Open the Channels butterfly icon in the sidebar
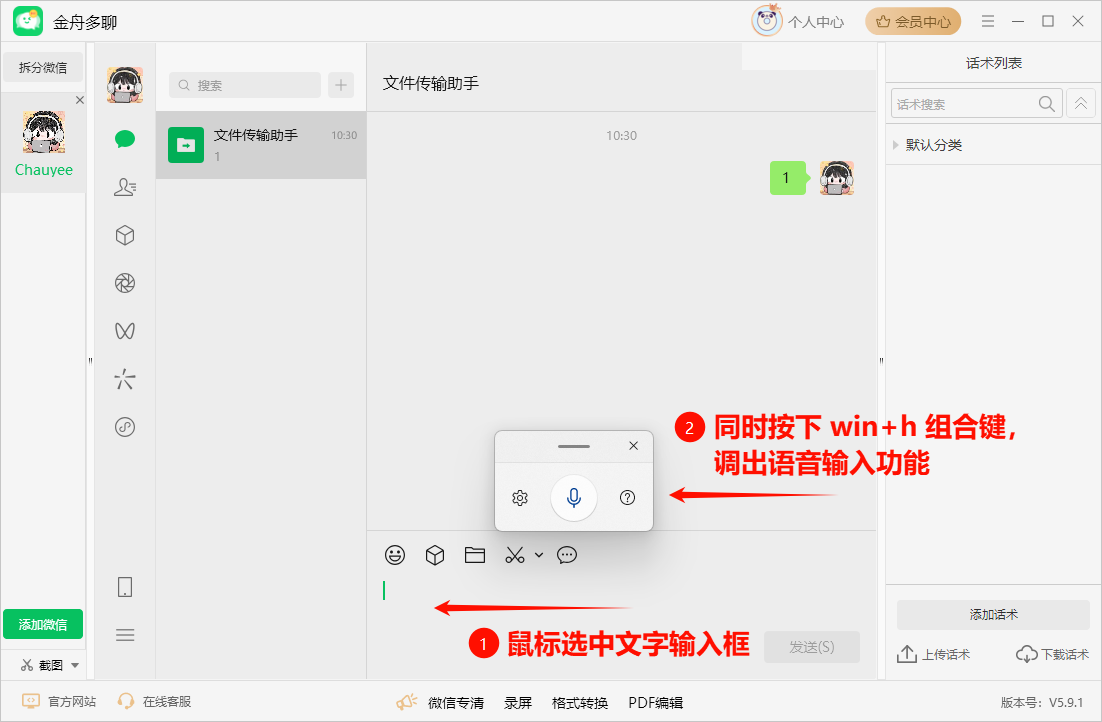This screenshot has width=1102, height=722. [125, 330]
